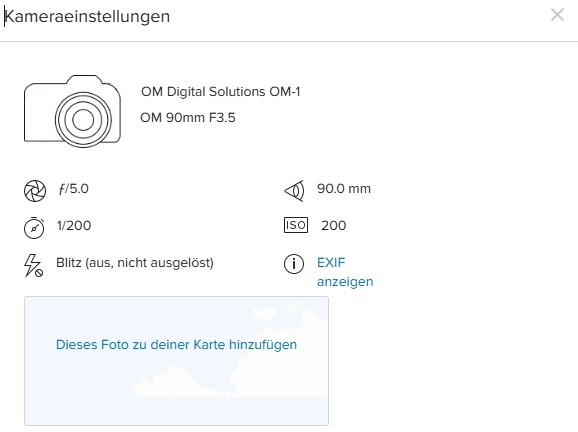Click Dieses Foto zu deiner Karte hinzufügen

[176, 345]
